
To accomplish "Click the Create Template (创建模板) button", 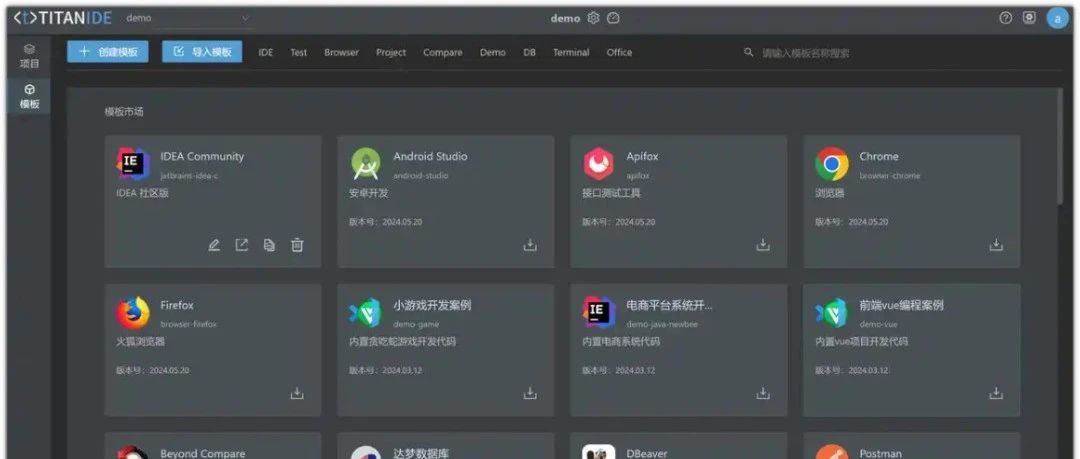I will point(107,52).
